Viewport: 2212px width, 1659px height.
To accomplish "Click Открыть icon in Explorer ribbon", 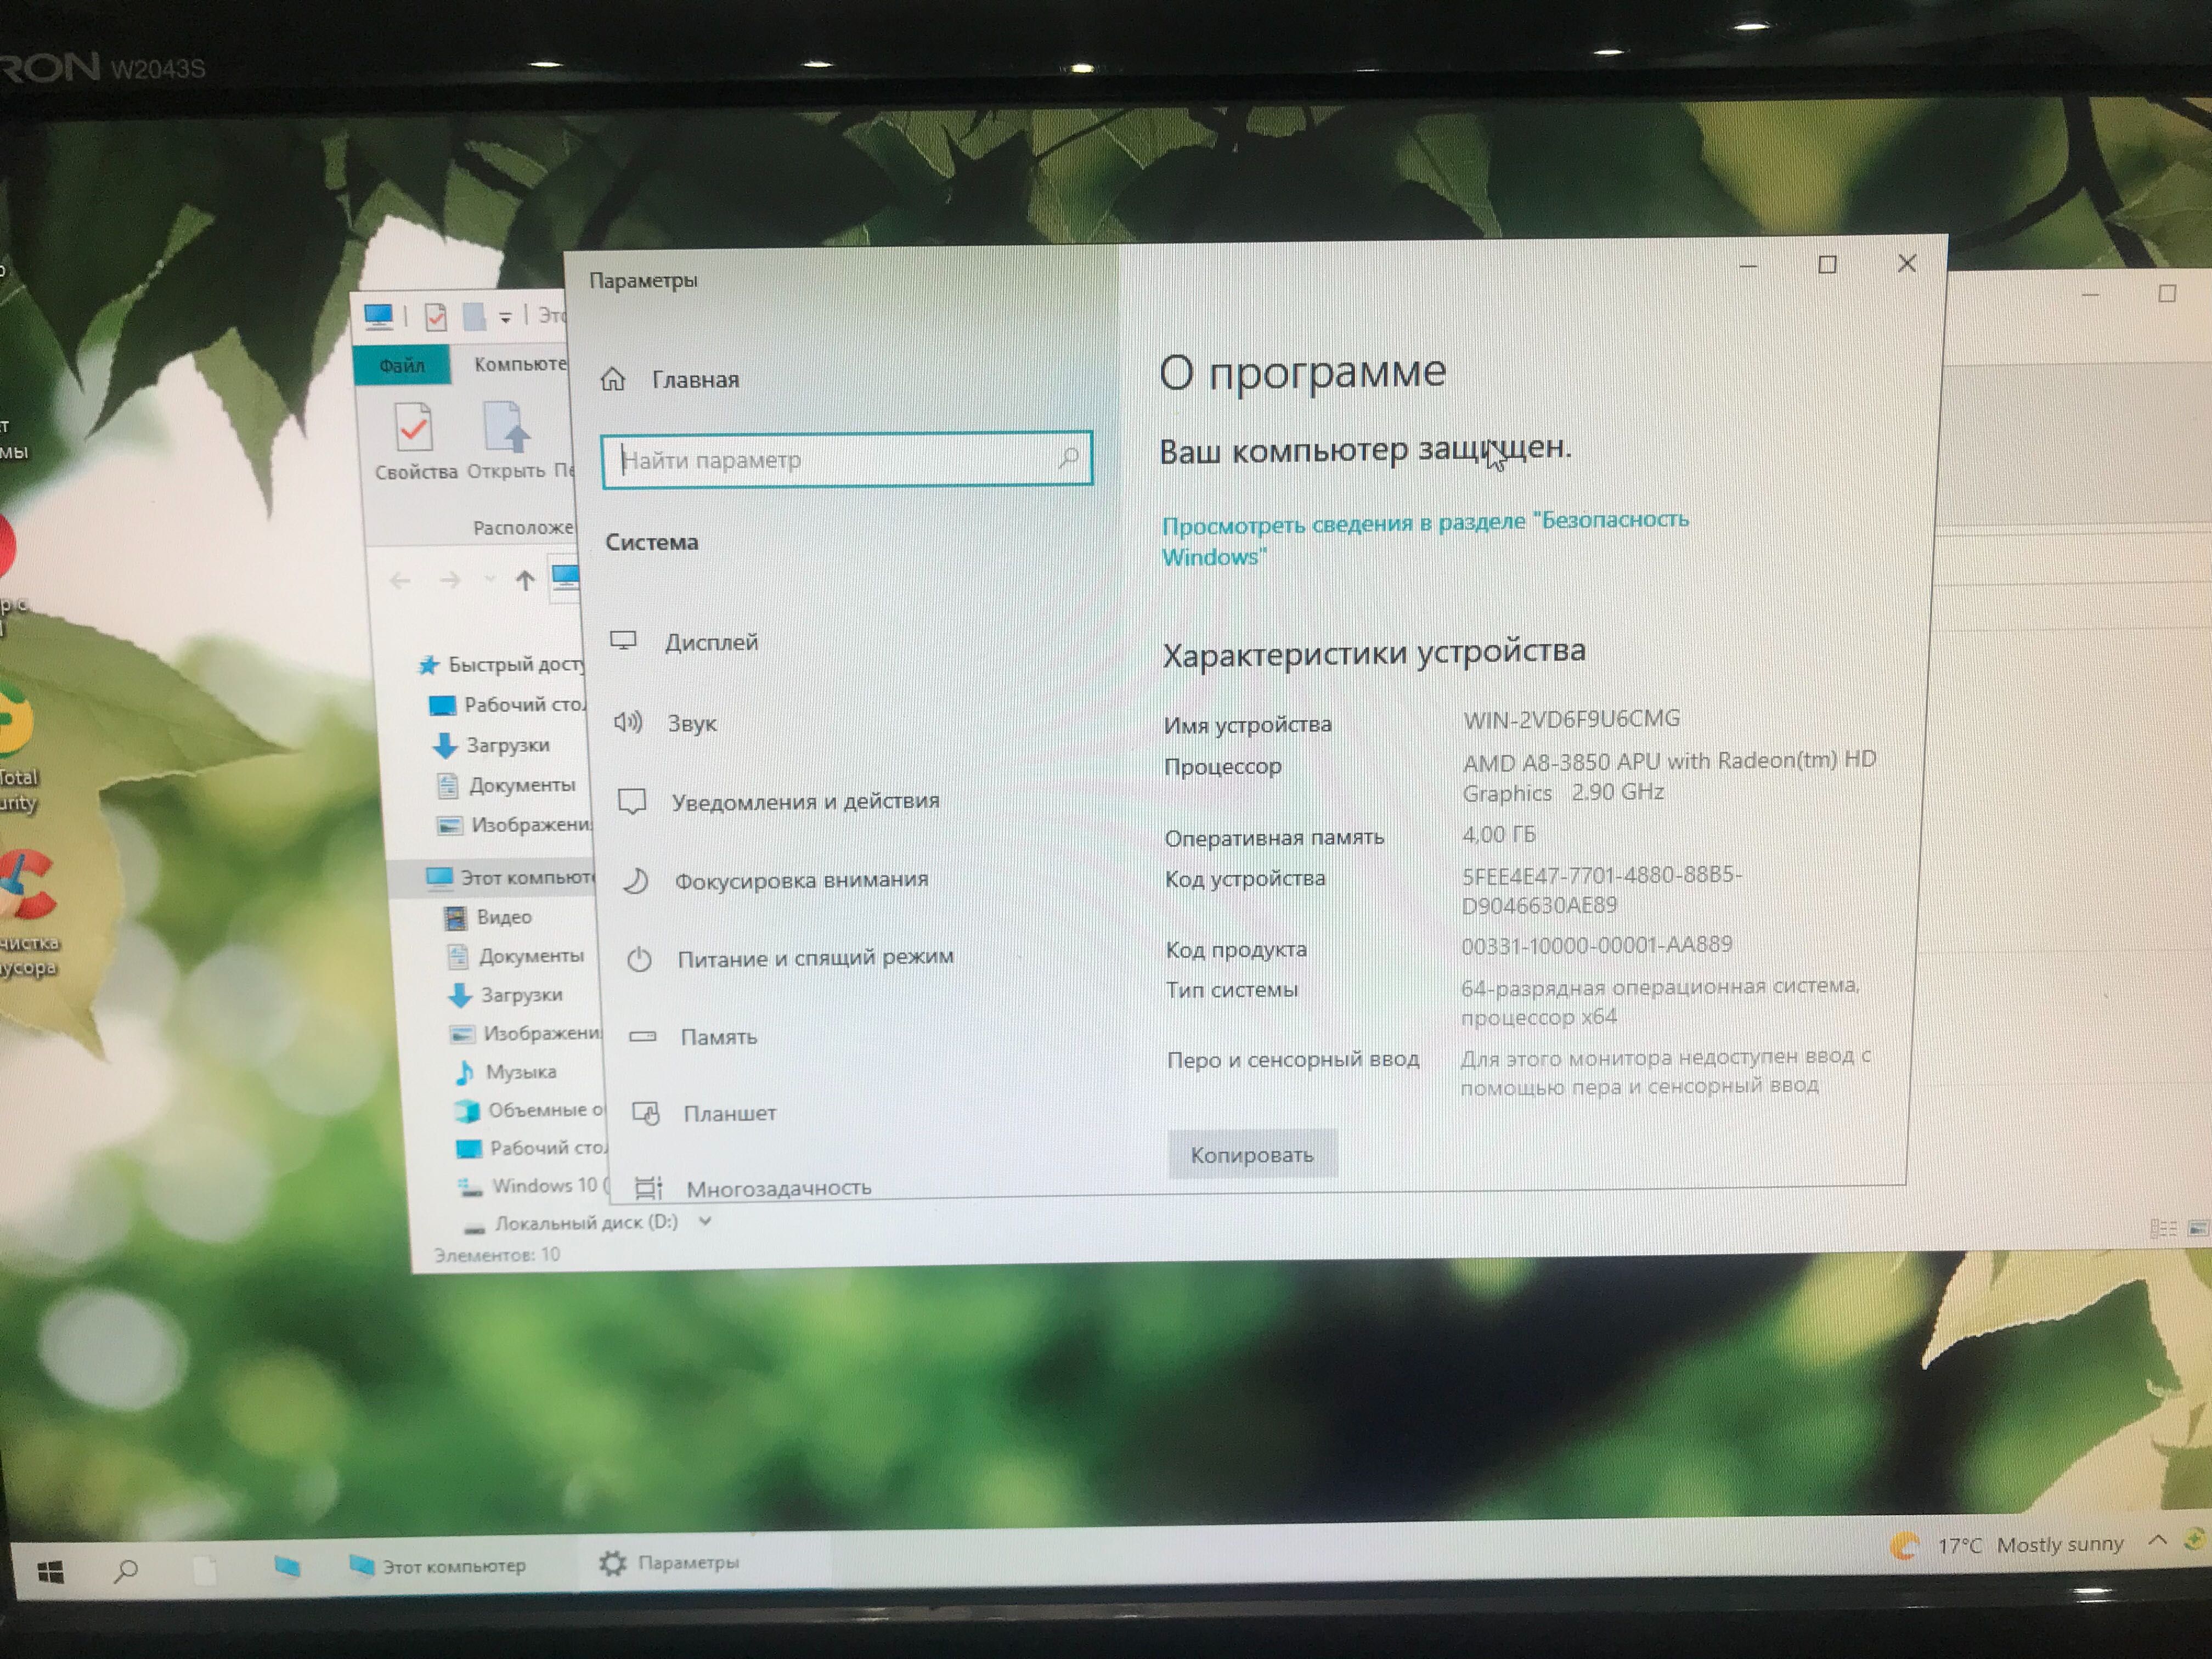I will pyautogui.click(x=506, y=440).
